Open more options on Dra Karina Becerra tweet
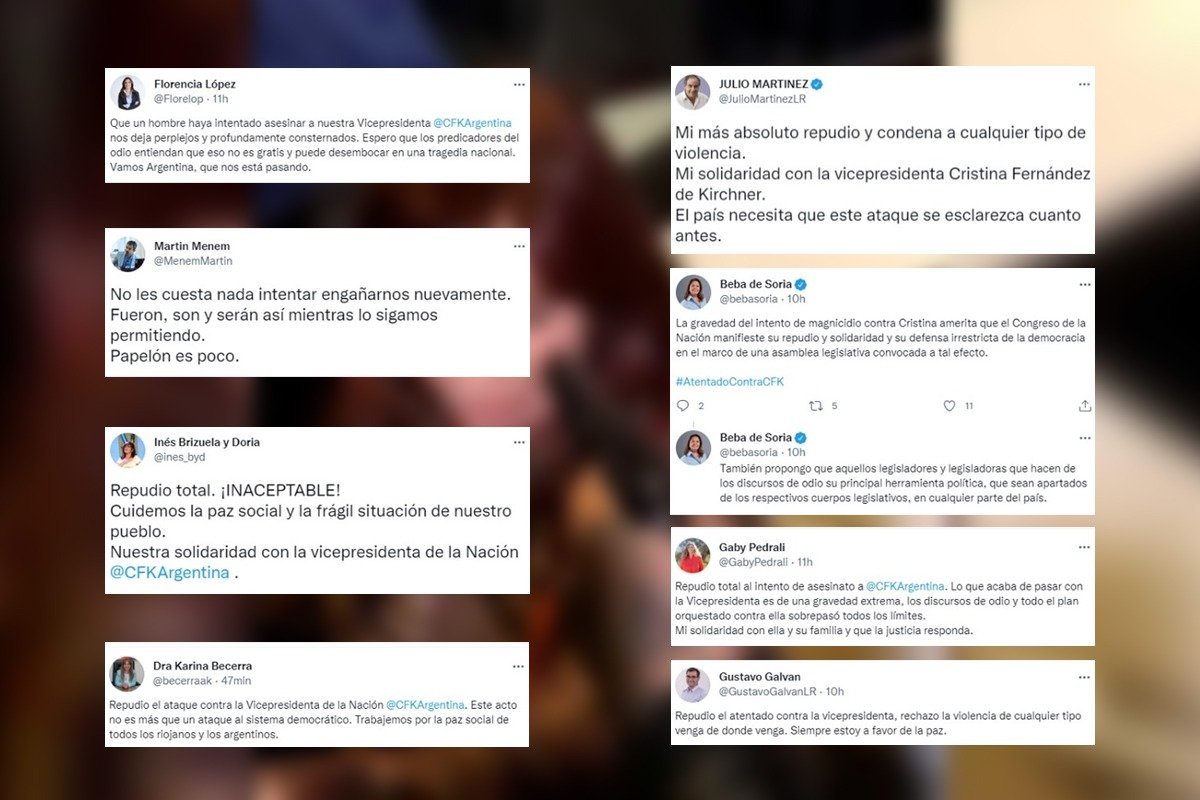This screenshot has height=800, width=1200. [519, 666]
